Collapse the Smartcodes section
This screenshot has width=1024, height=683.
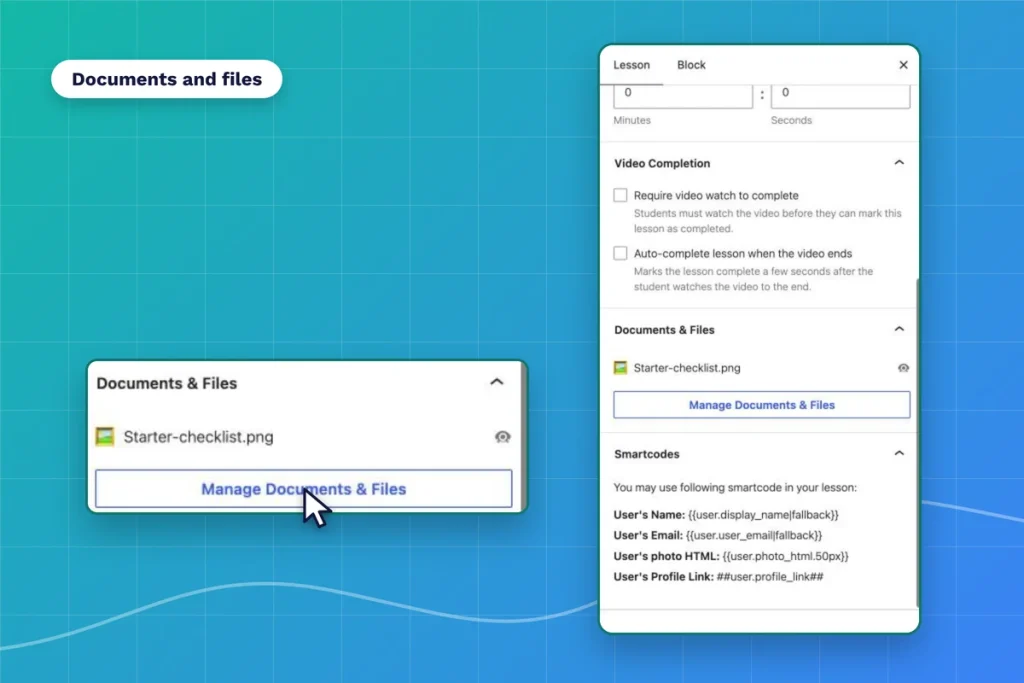(x=899, y=453)
